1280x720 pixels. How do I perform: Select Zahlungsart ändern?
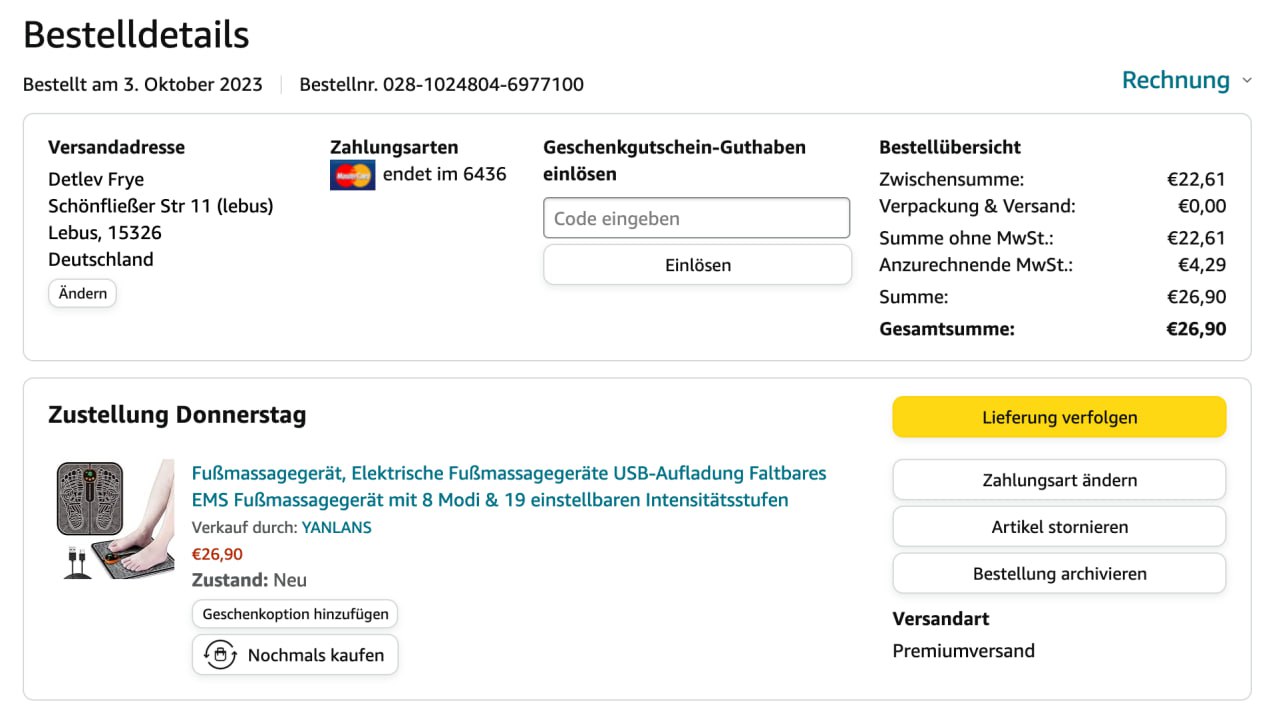coord(1059,480)
